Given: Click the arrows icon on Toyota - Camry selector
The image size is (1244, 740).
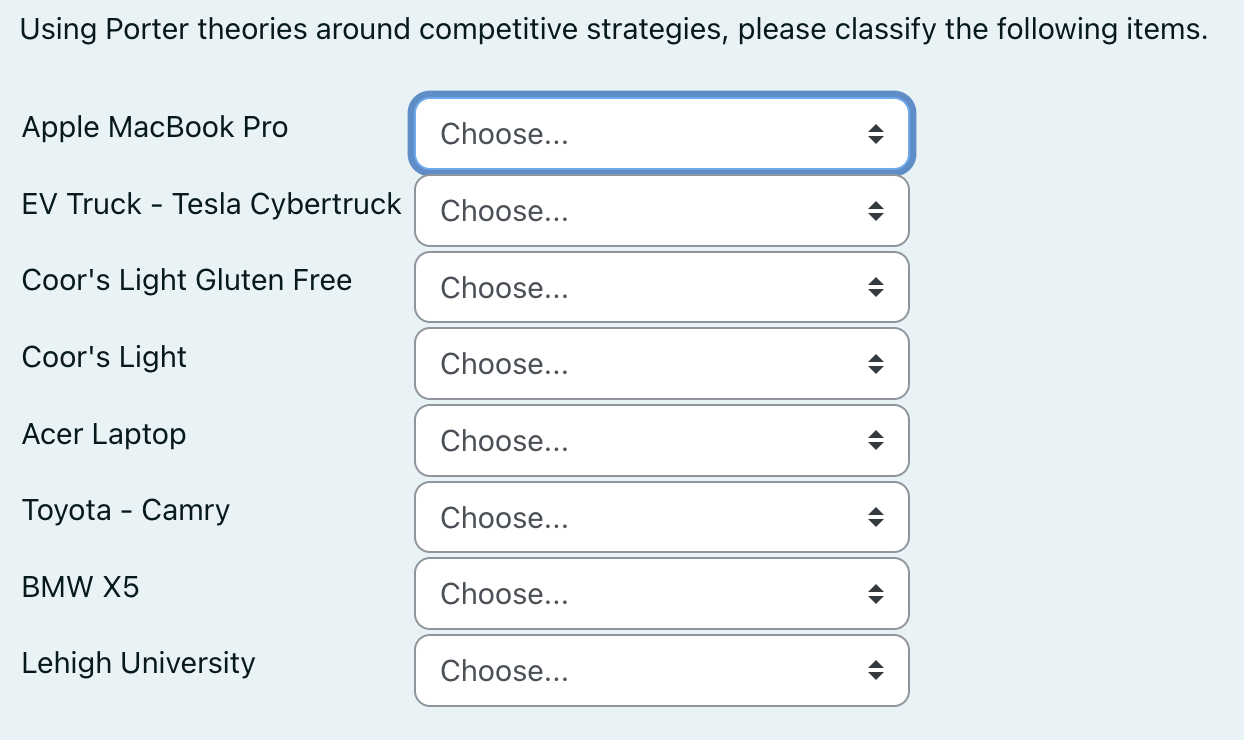Looking at the screenshot, I should pyautogui.click(x=875, y=517).
